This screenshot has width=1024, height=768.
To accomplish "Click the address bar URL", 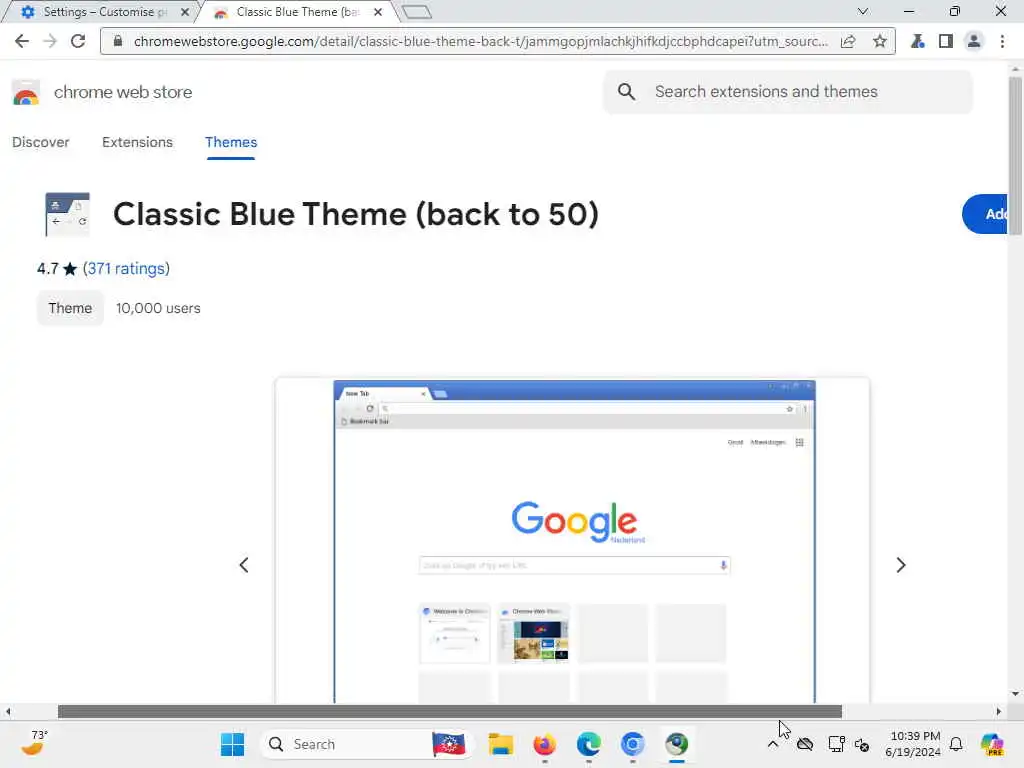I will point(481,41).
